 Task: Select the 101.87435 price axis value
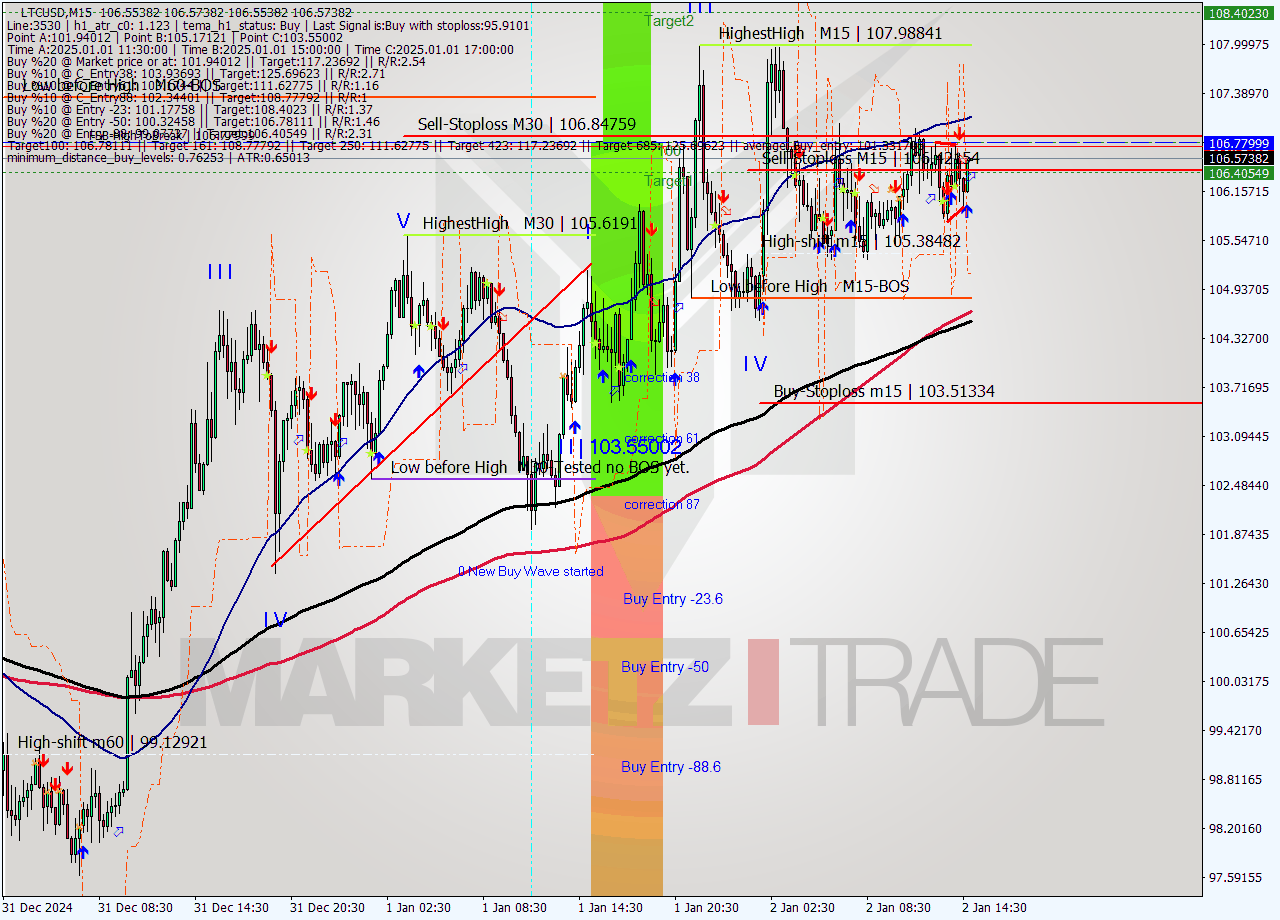tap(1238, 534)
